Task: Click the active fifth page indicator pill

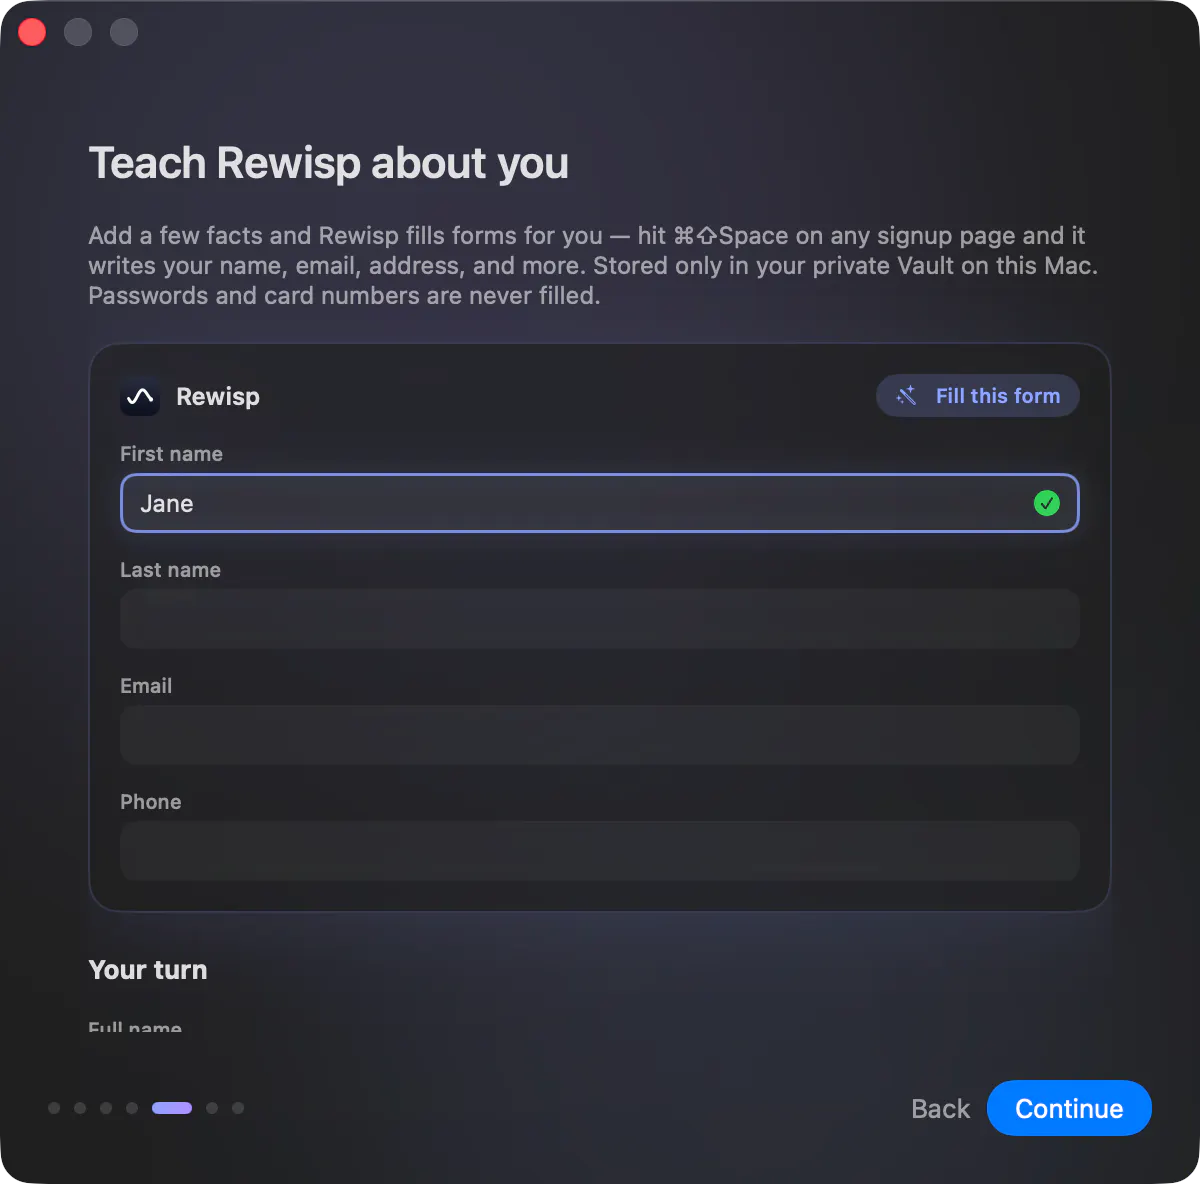Action: (x=172, y=1108)
